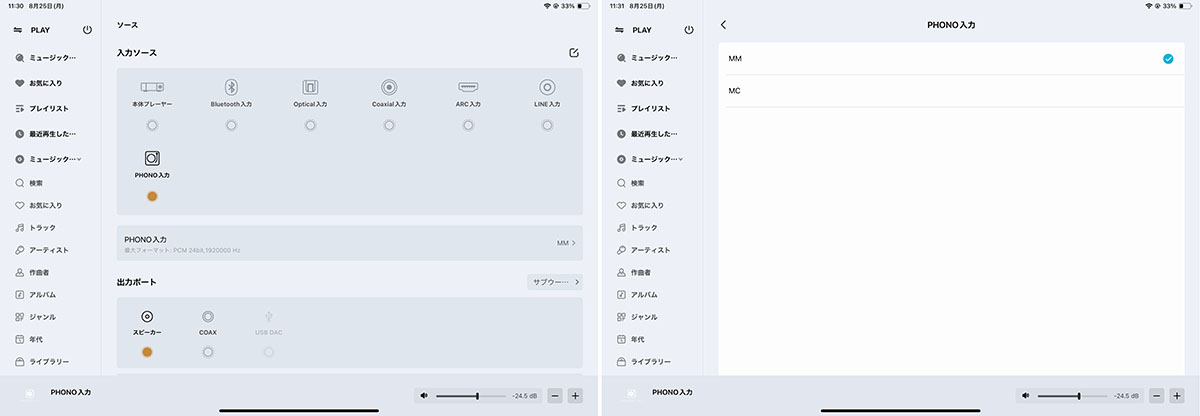Select the Bluetooth入力 source icon
The height and width of the screenshot is (416, 1200).
tap(231, 87)
